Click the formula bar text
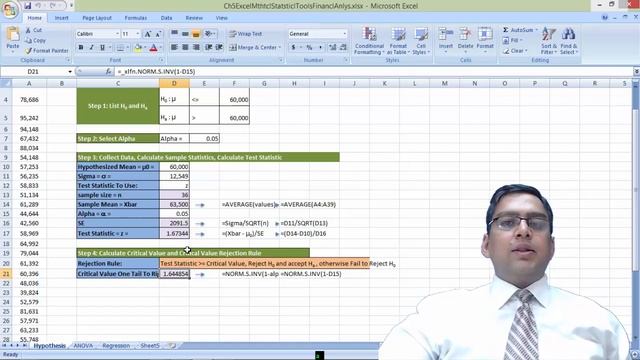The width and height of the screenshot is (640, 360). (x=156, y=71)
